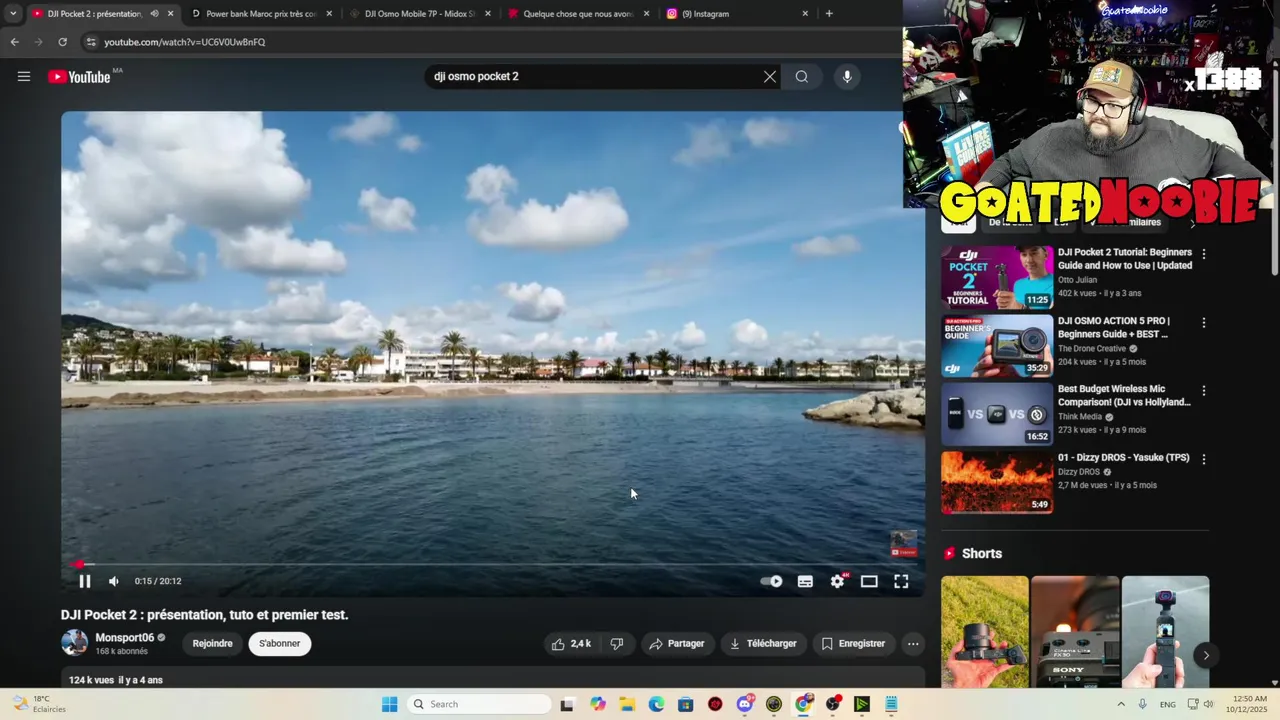
Task: Show hidden system tray icons
Action: coord(1121,704)
